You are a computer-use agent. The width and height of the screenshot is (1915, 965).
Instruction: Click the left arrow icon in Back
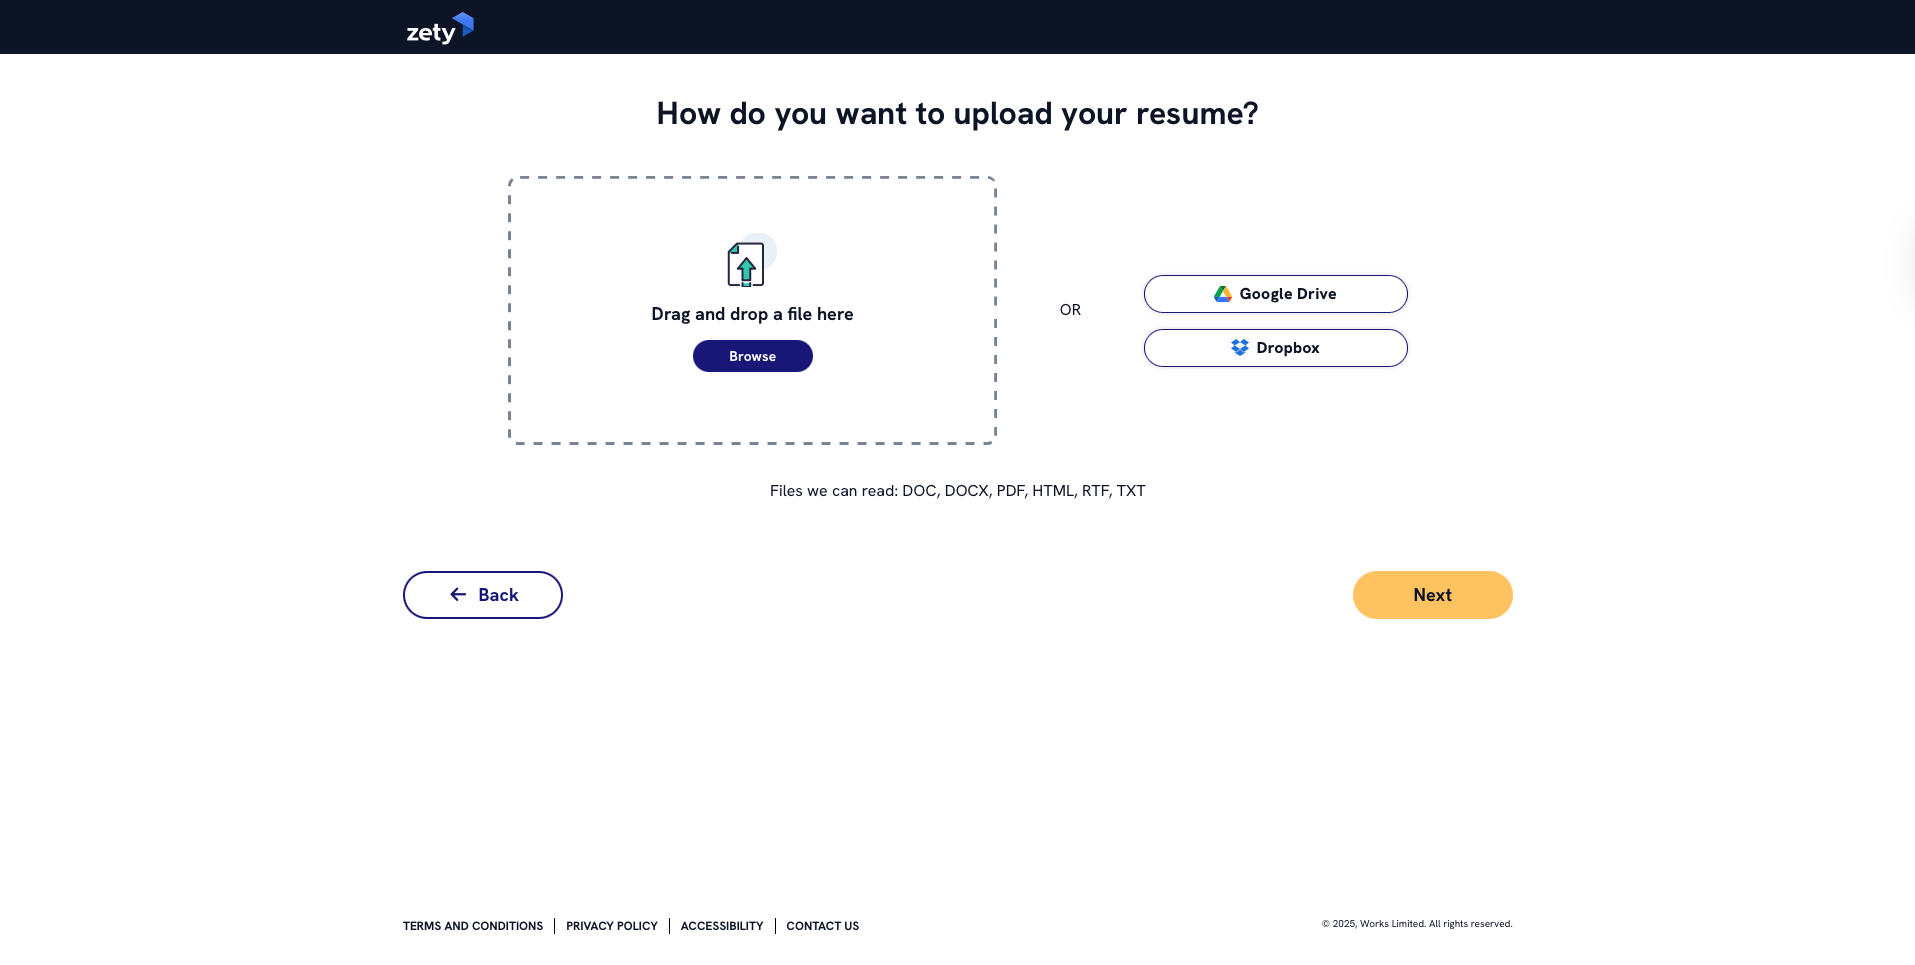pyautogui.click(x=458, y=595)
